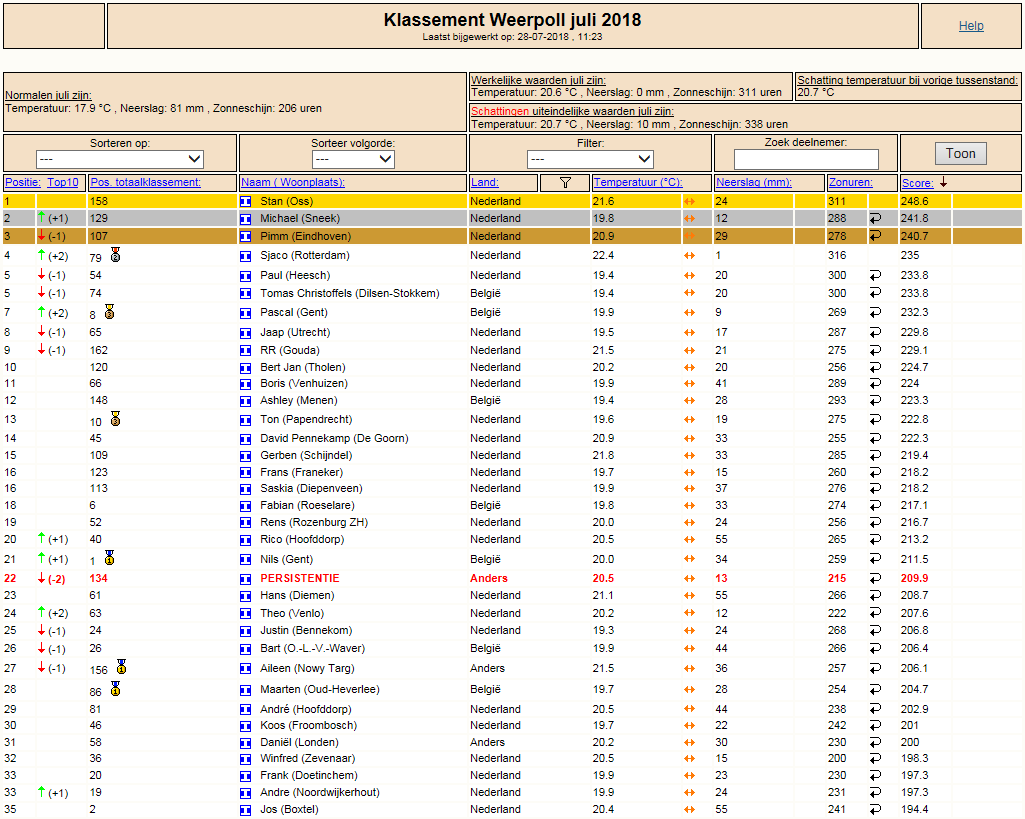Click the orange double-arrow icon in RR (Gouda) row
Image resolution: width=1025 pixels, height=819 pixels.
tap(689, 351)
